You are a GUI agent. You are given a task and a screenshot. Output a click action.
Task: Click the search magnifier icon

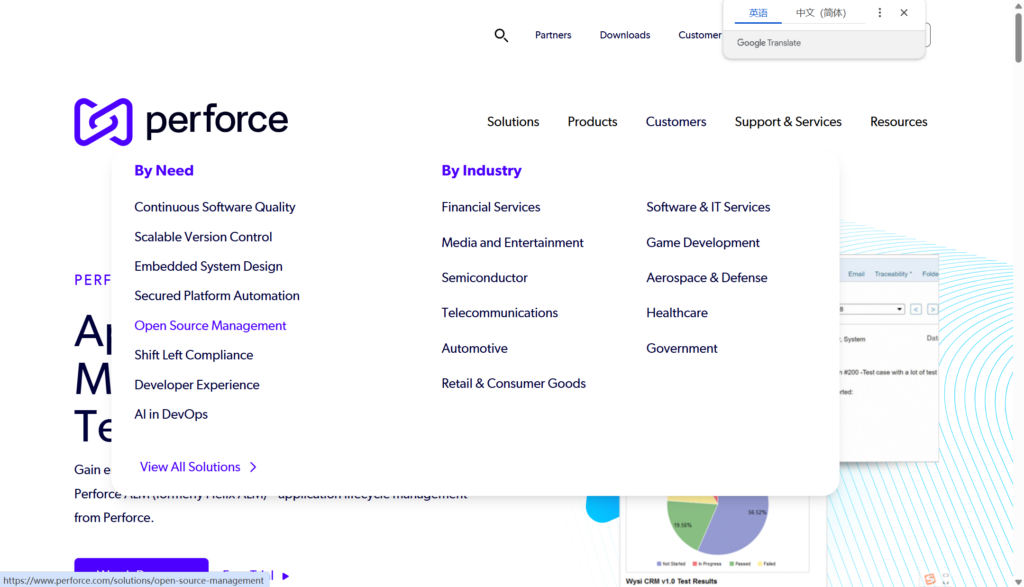click(x=501, y=35)
